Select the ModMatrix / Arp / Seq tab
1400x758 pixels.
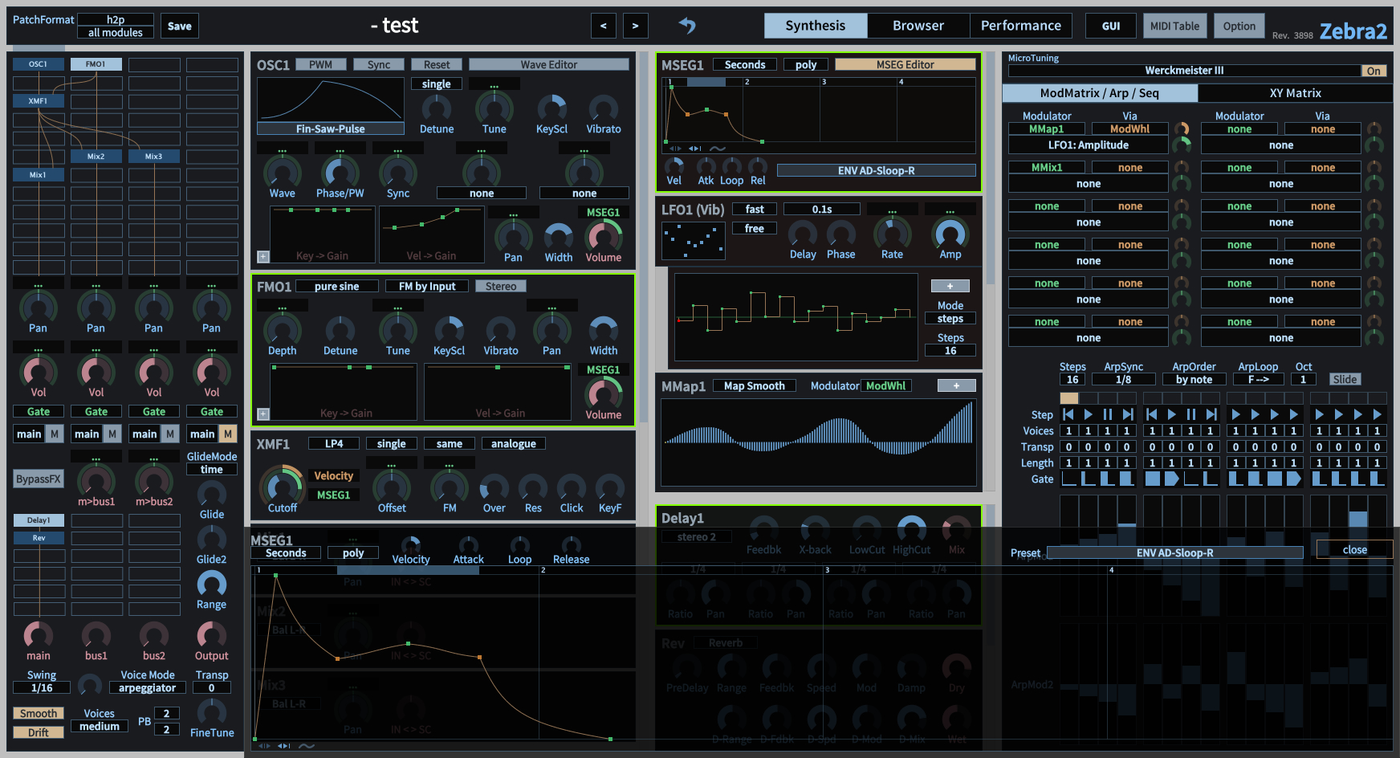[x=1100, y=93]
